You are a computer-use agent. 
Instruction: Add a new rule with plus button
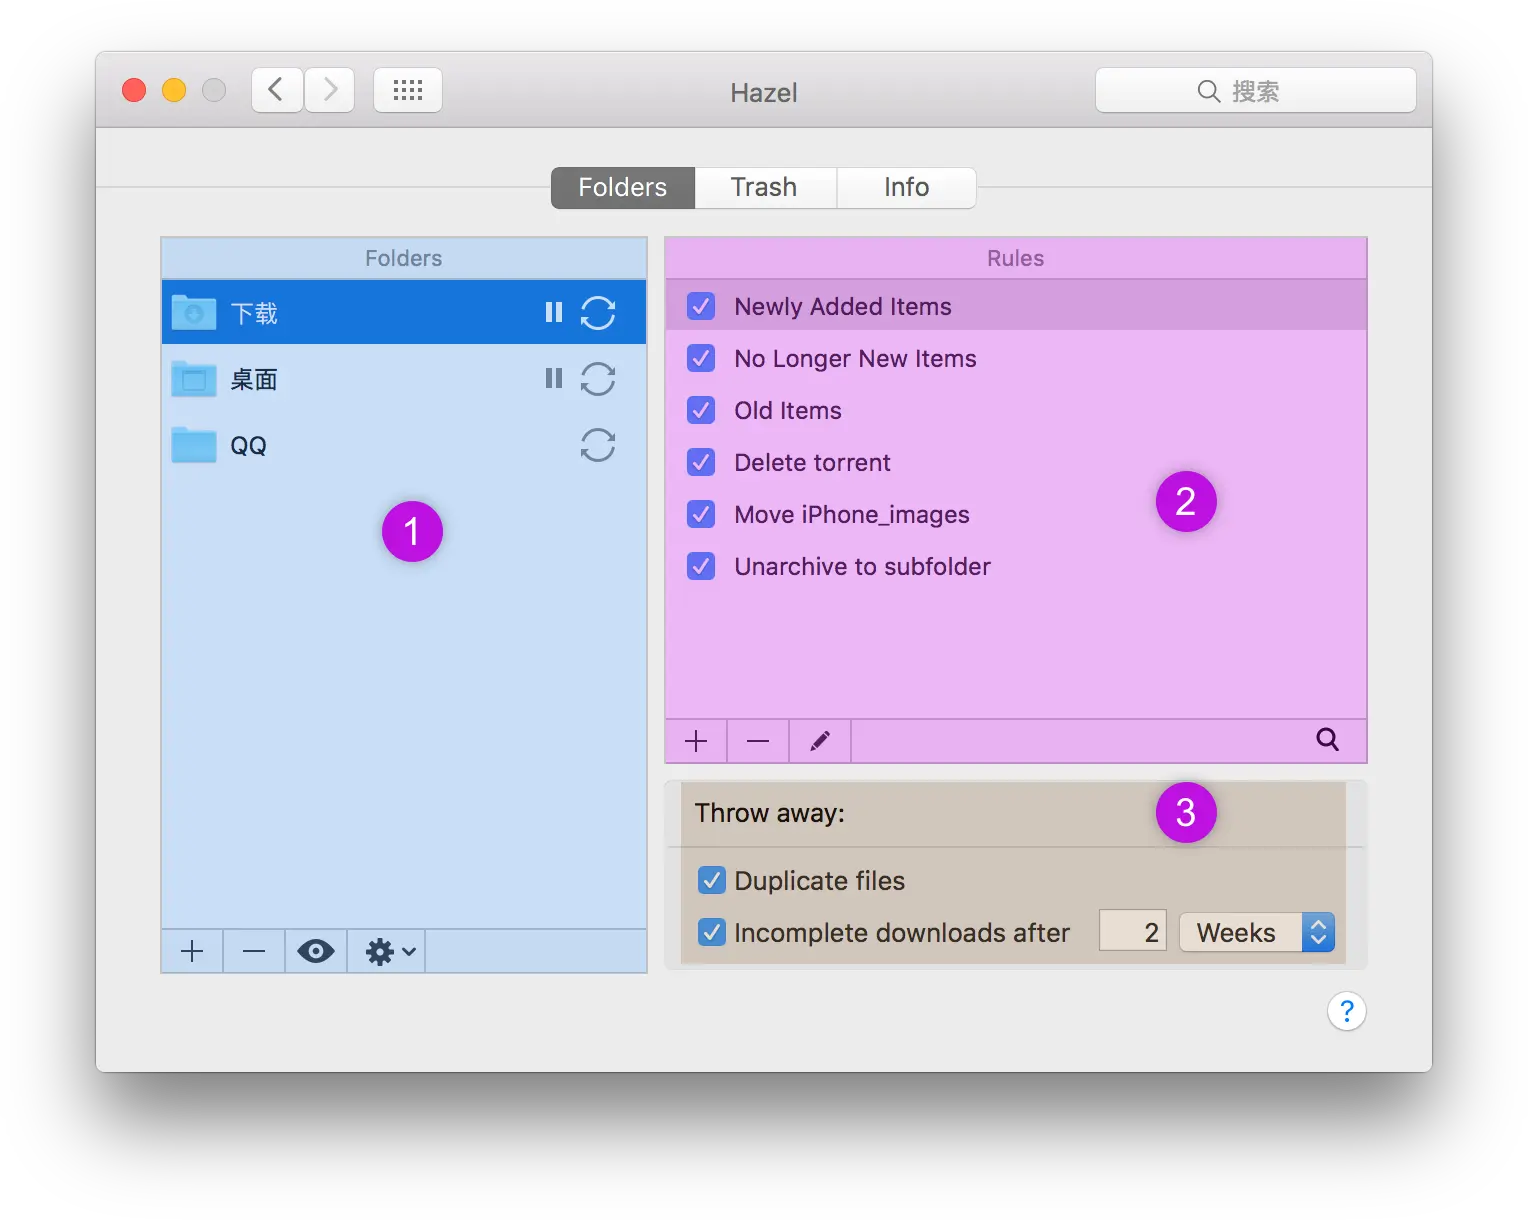coord(696,741)
